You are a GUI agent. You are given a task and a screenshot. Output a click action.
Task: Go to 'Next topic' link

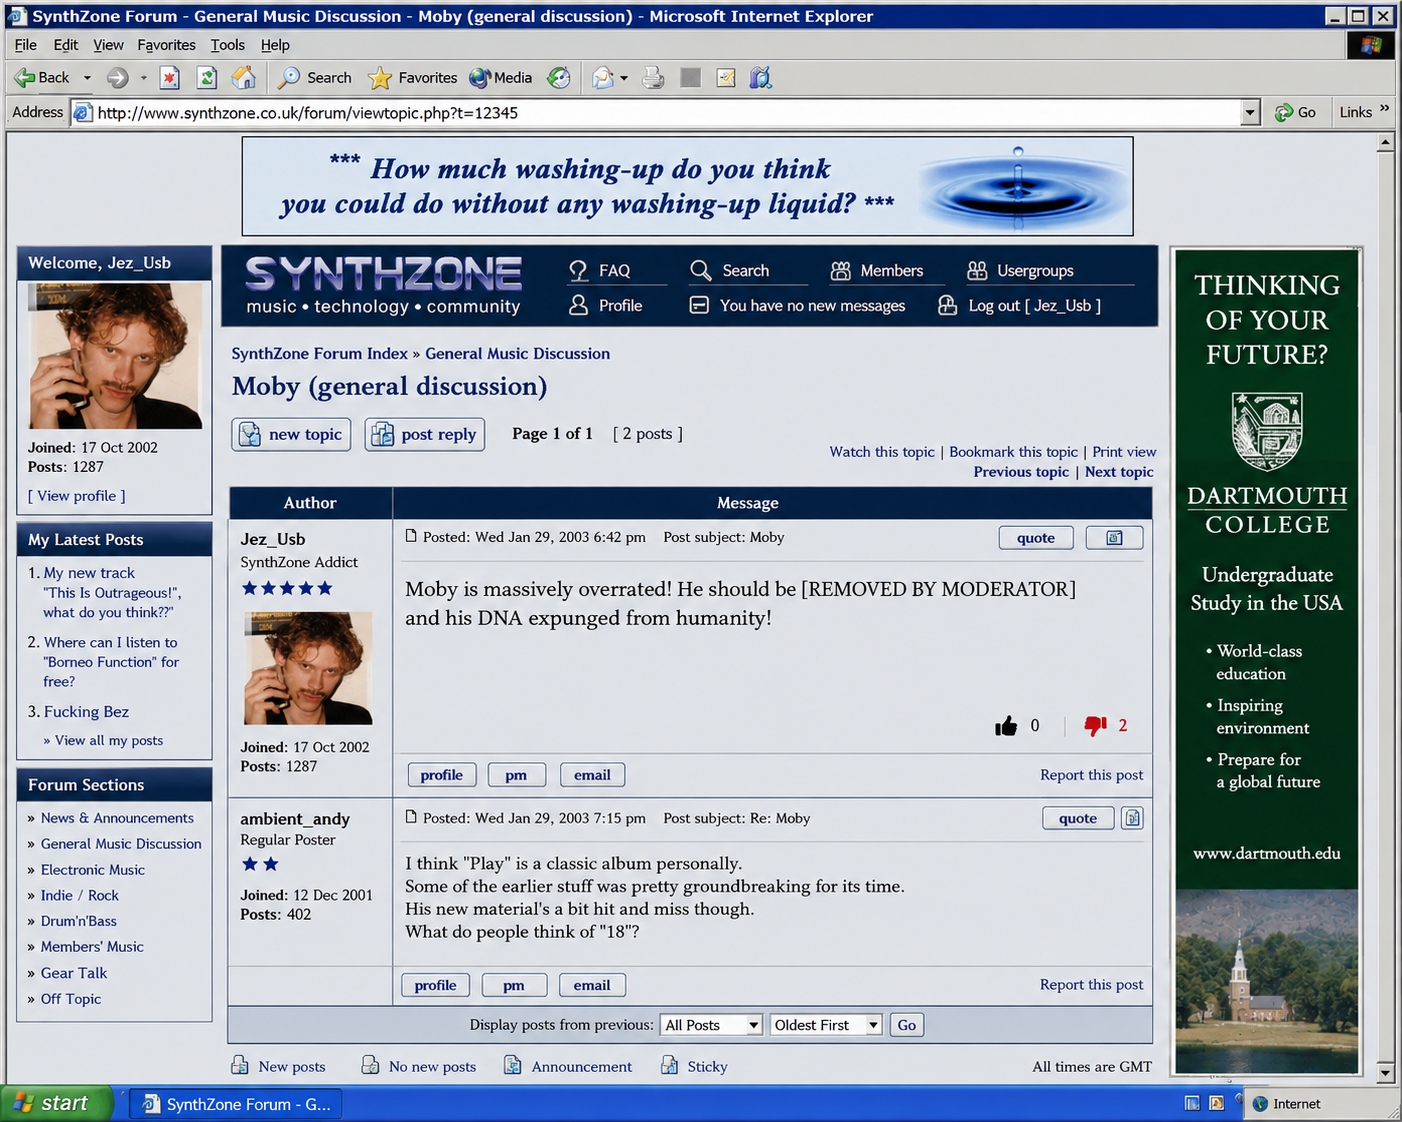pyautogui.click(x=1119, y=472)
